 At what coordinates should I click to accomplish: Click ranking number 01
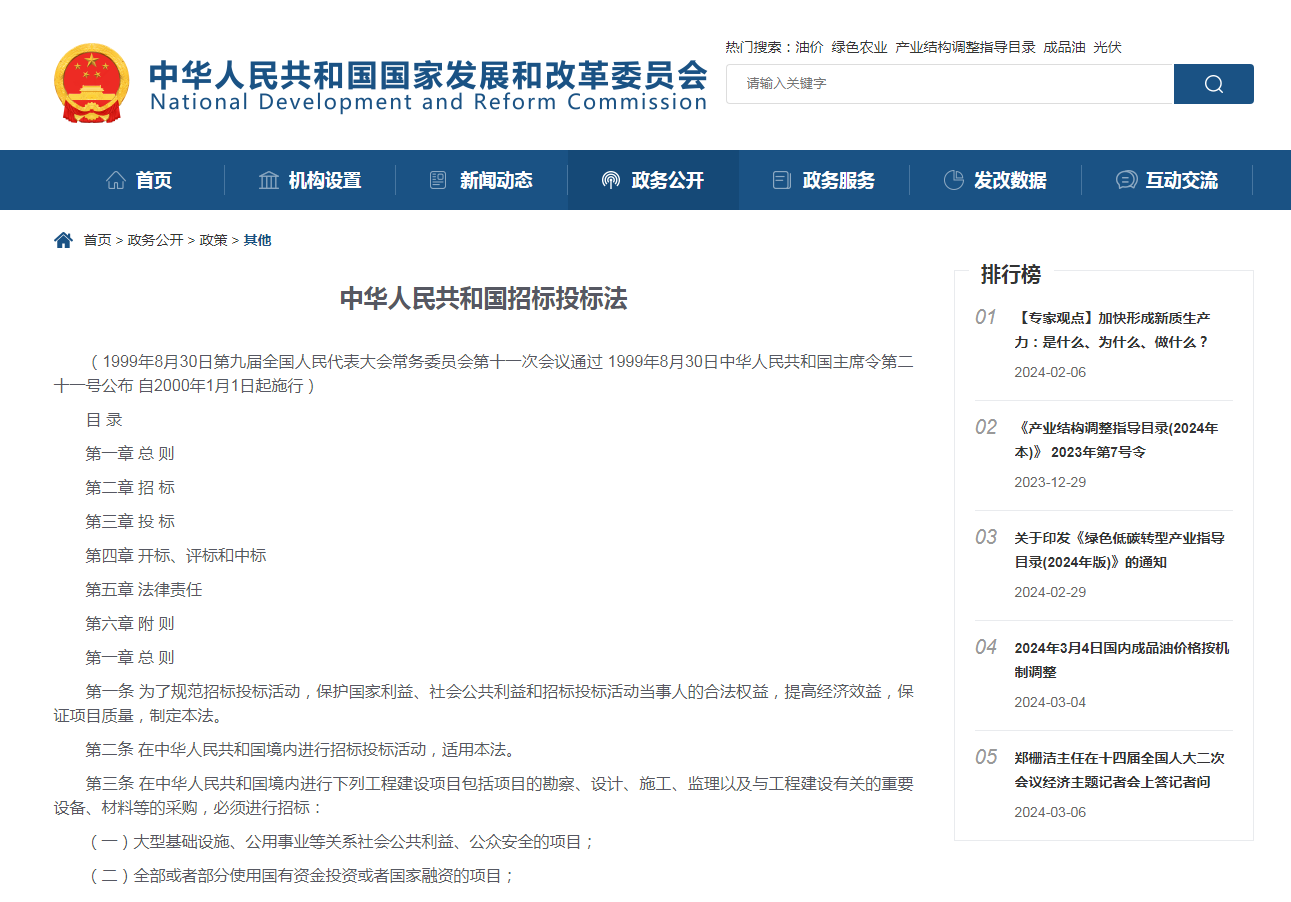click(x=986, y=317)
